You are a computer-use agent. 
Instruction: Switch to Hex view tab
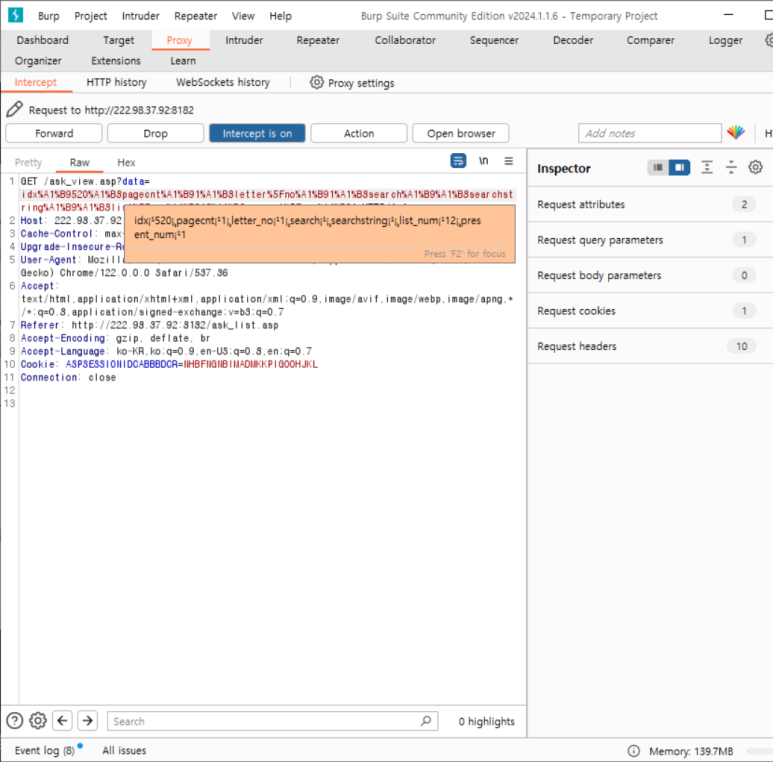click(126, 162)
